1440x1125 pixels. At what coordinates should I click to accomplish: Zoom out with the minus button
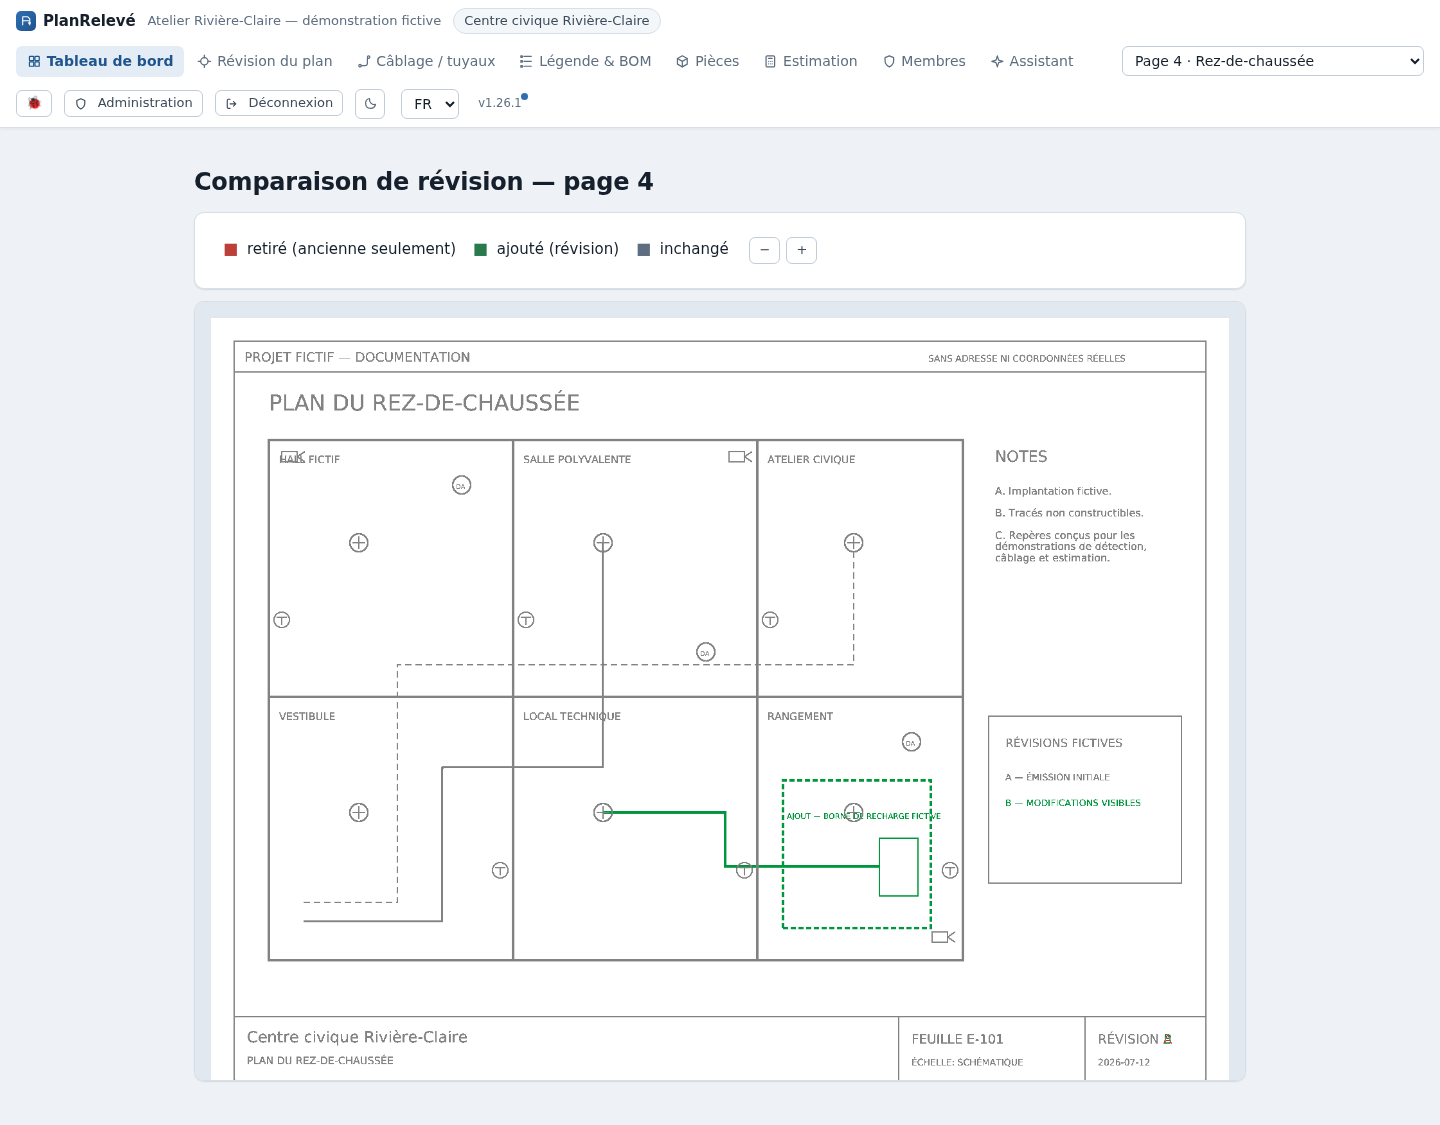[764, 250]
